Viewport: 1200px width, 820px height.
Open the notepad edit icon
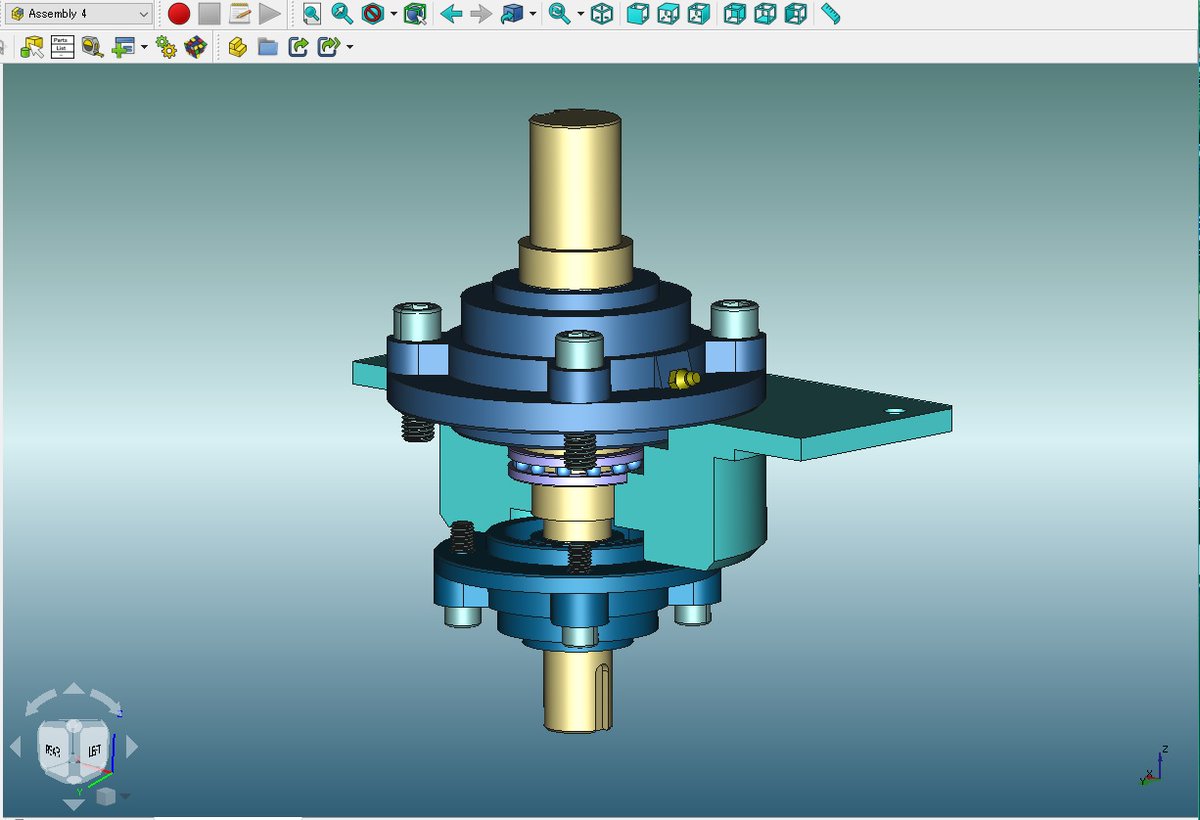tap(240, 14)
